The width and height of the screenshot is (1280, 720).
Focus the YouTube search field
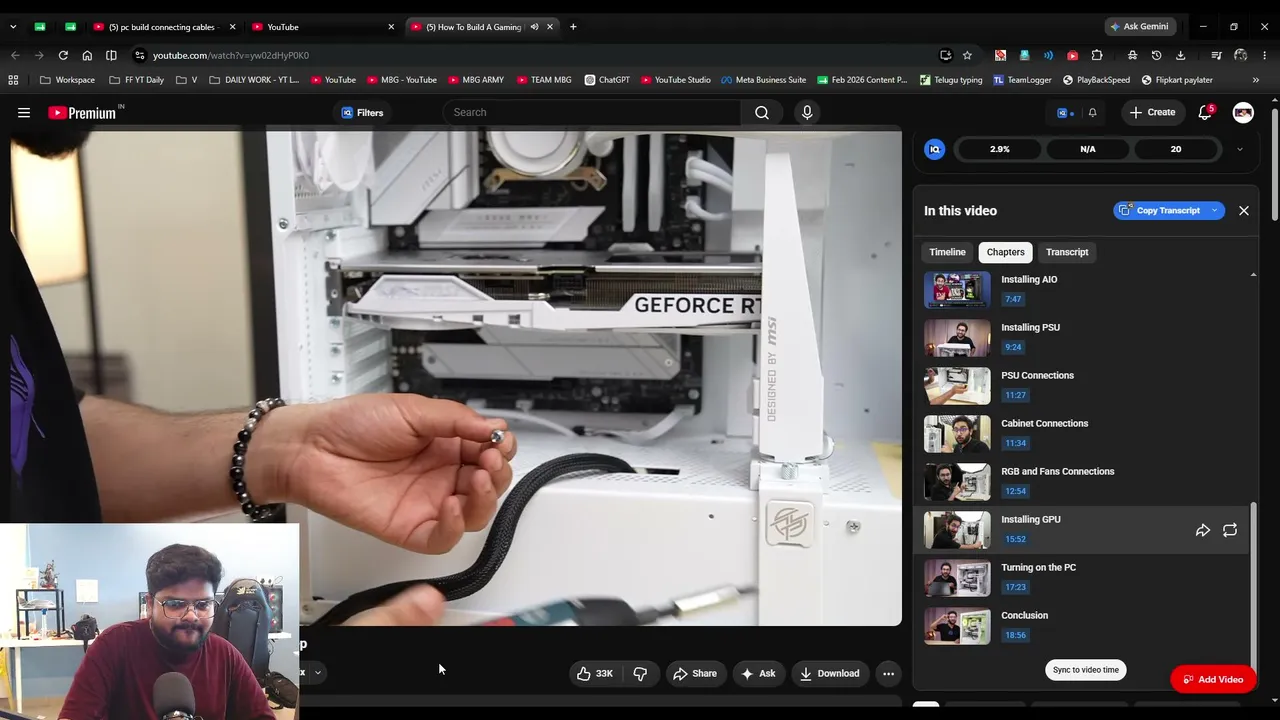pos(592,113)
